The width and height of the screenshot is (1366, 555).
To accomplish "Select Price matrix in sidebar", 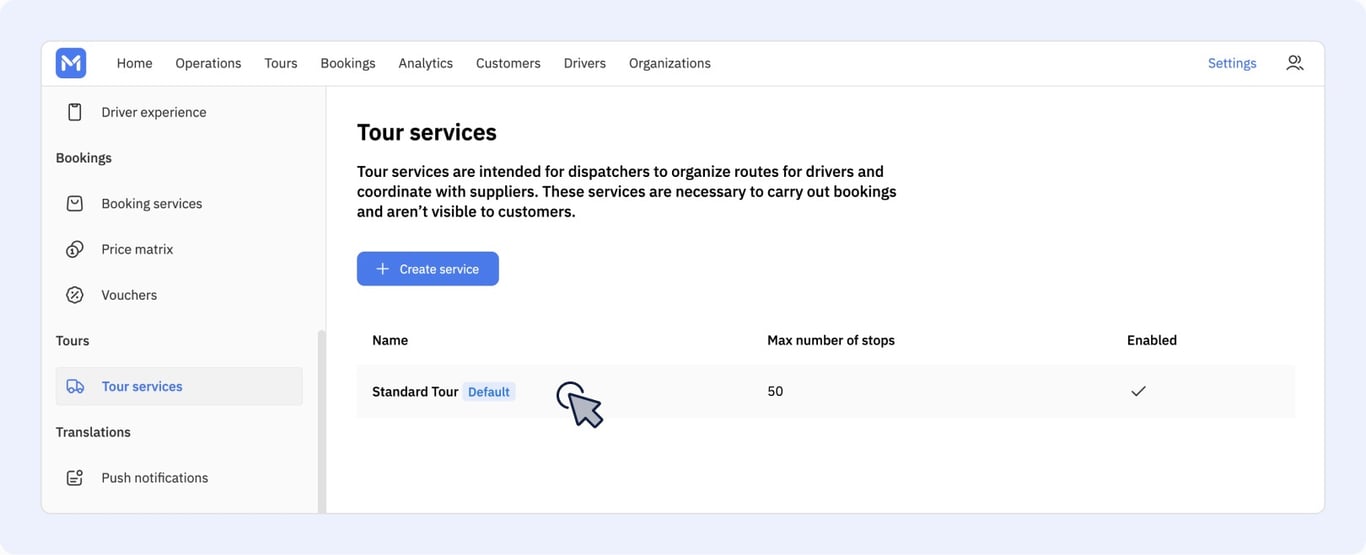I will [137, 249].
